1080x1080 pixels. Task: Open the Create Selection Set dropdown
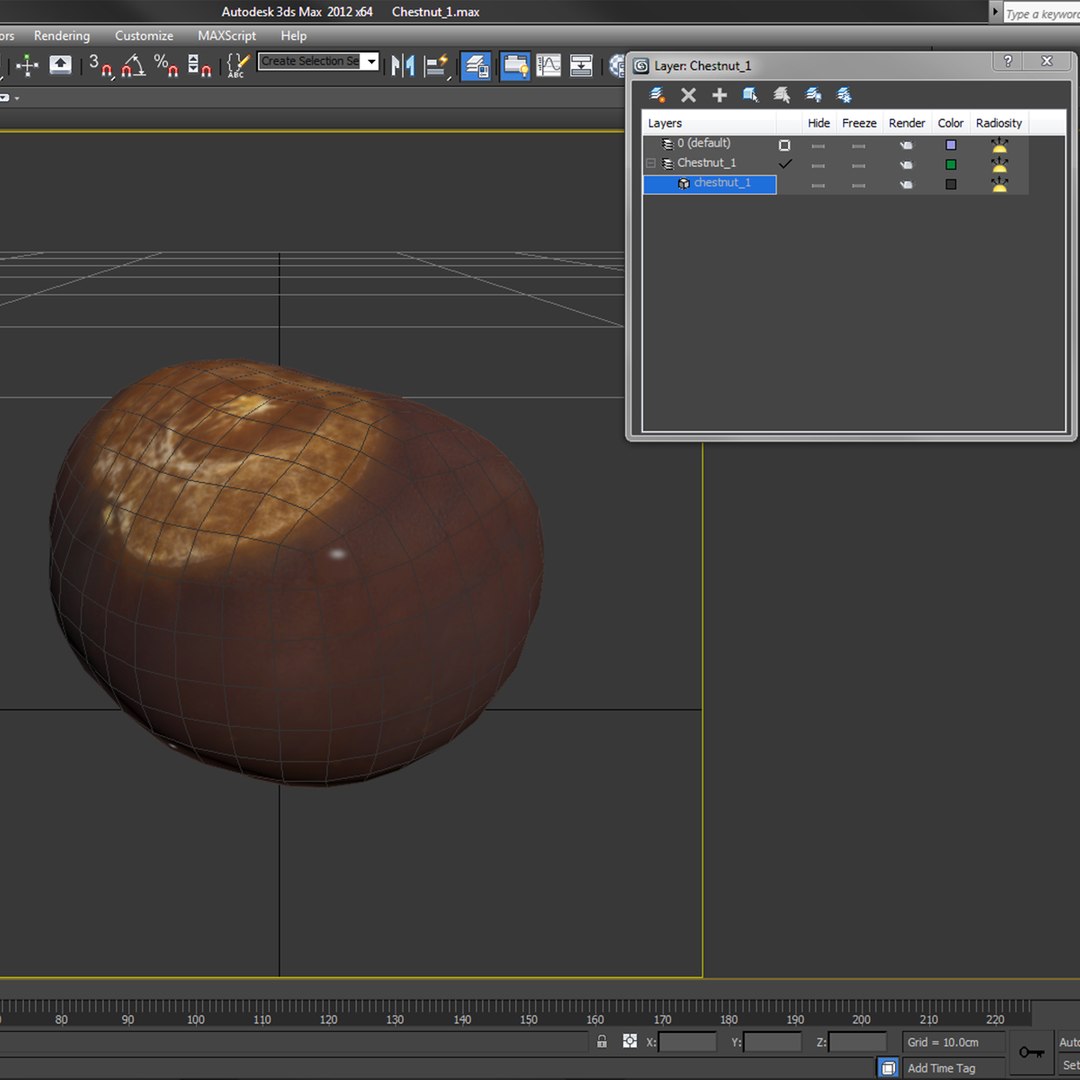point(371,61)
